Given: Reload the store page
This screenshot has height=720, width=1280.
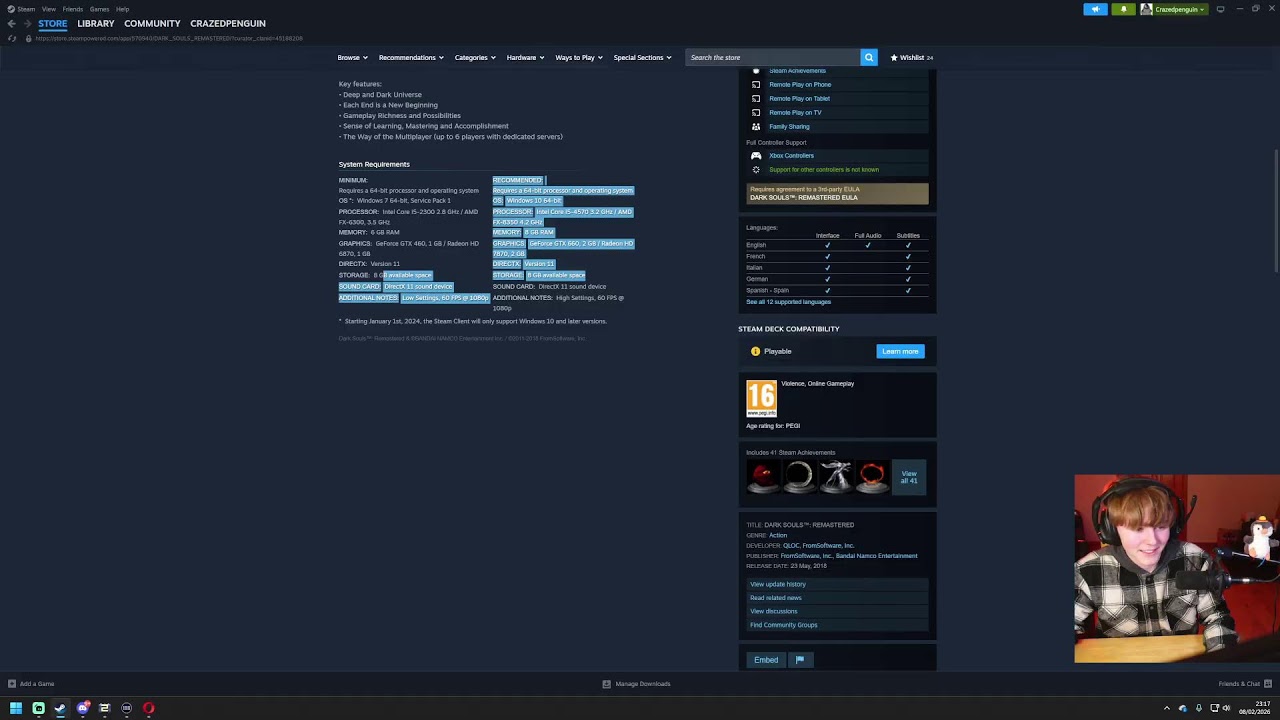Looking at the screenshot, I should click(12, 38).
